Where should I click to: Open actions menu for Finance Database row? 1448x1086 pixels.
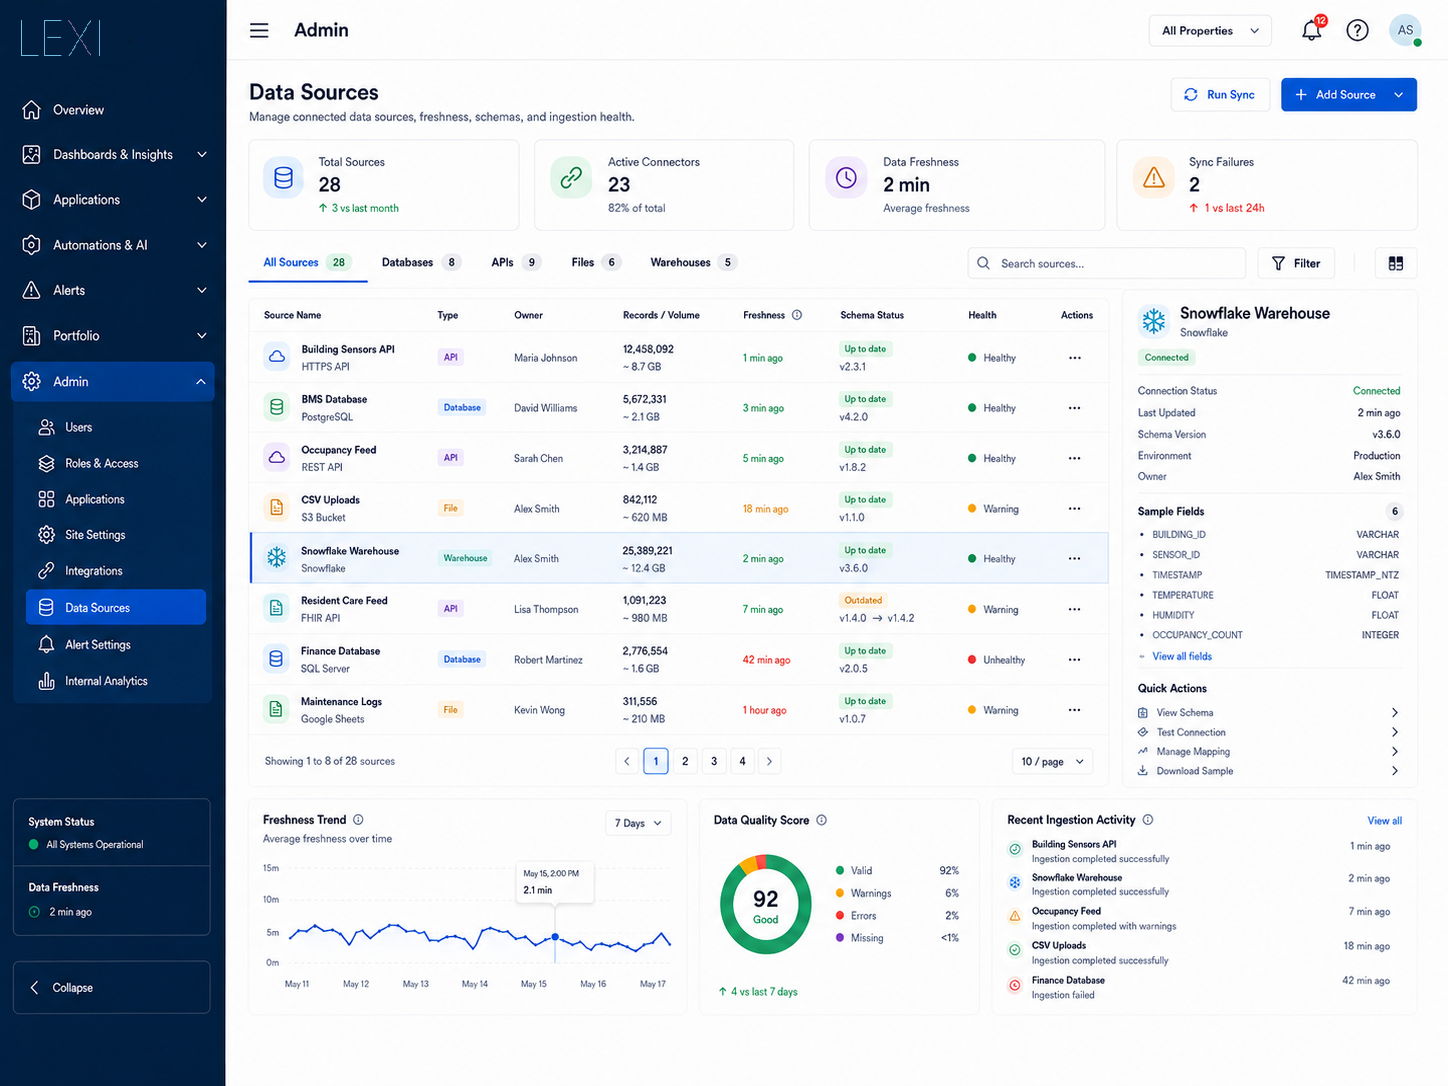coord(1075,660)
